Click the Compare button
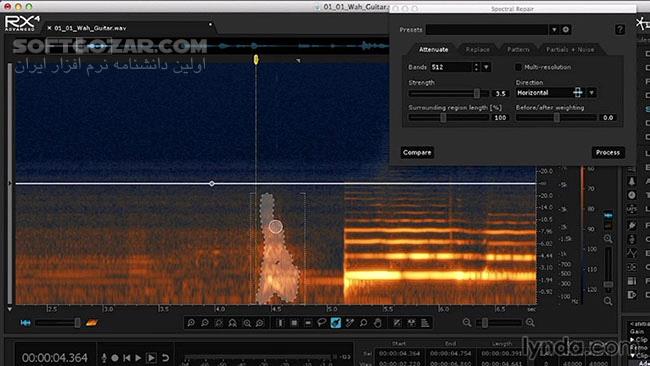This screenshot has height=366, width=650. [417, 153]
